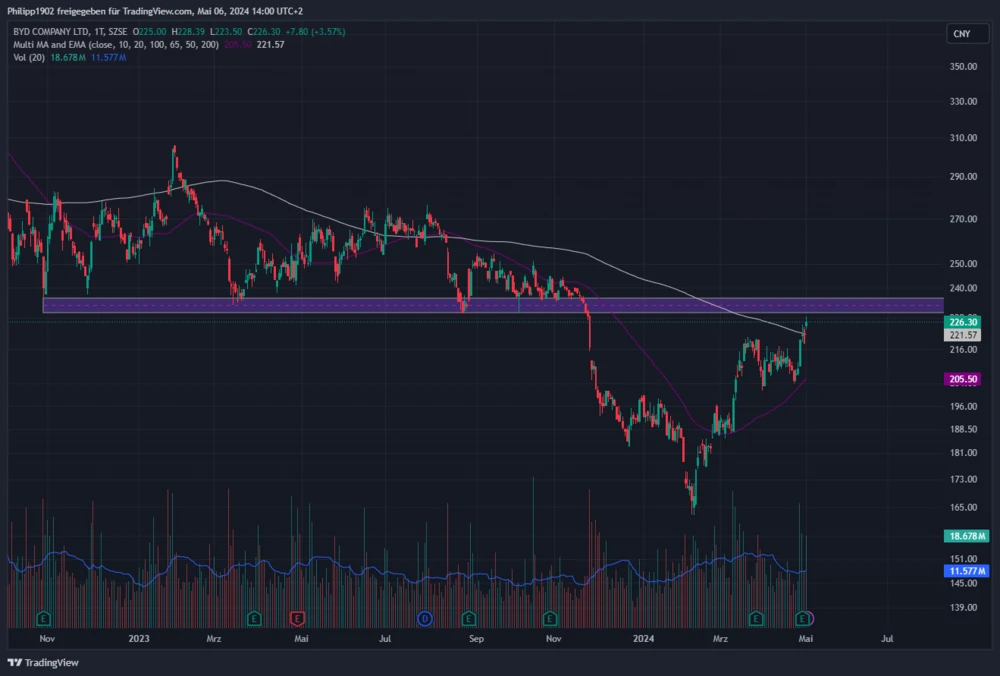Click the red earnings marker near Mai 2023
1000x676 pixels.
(296, 618)
